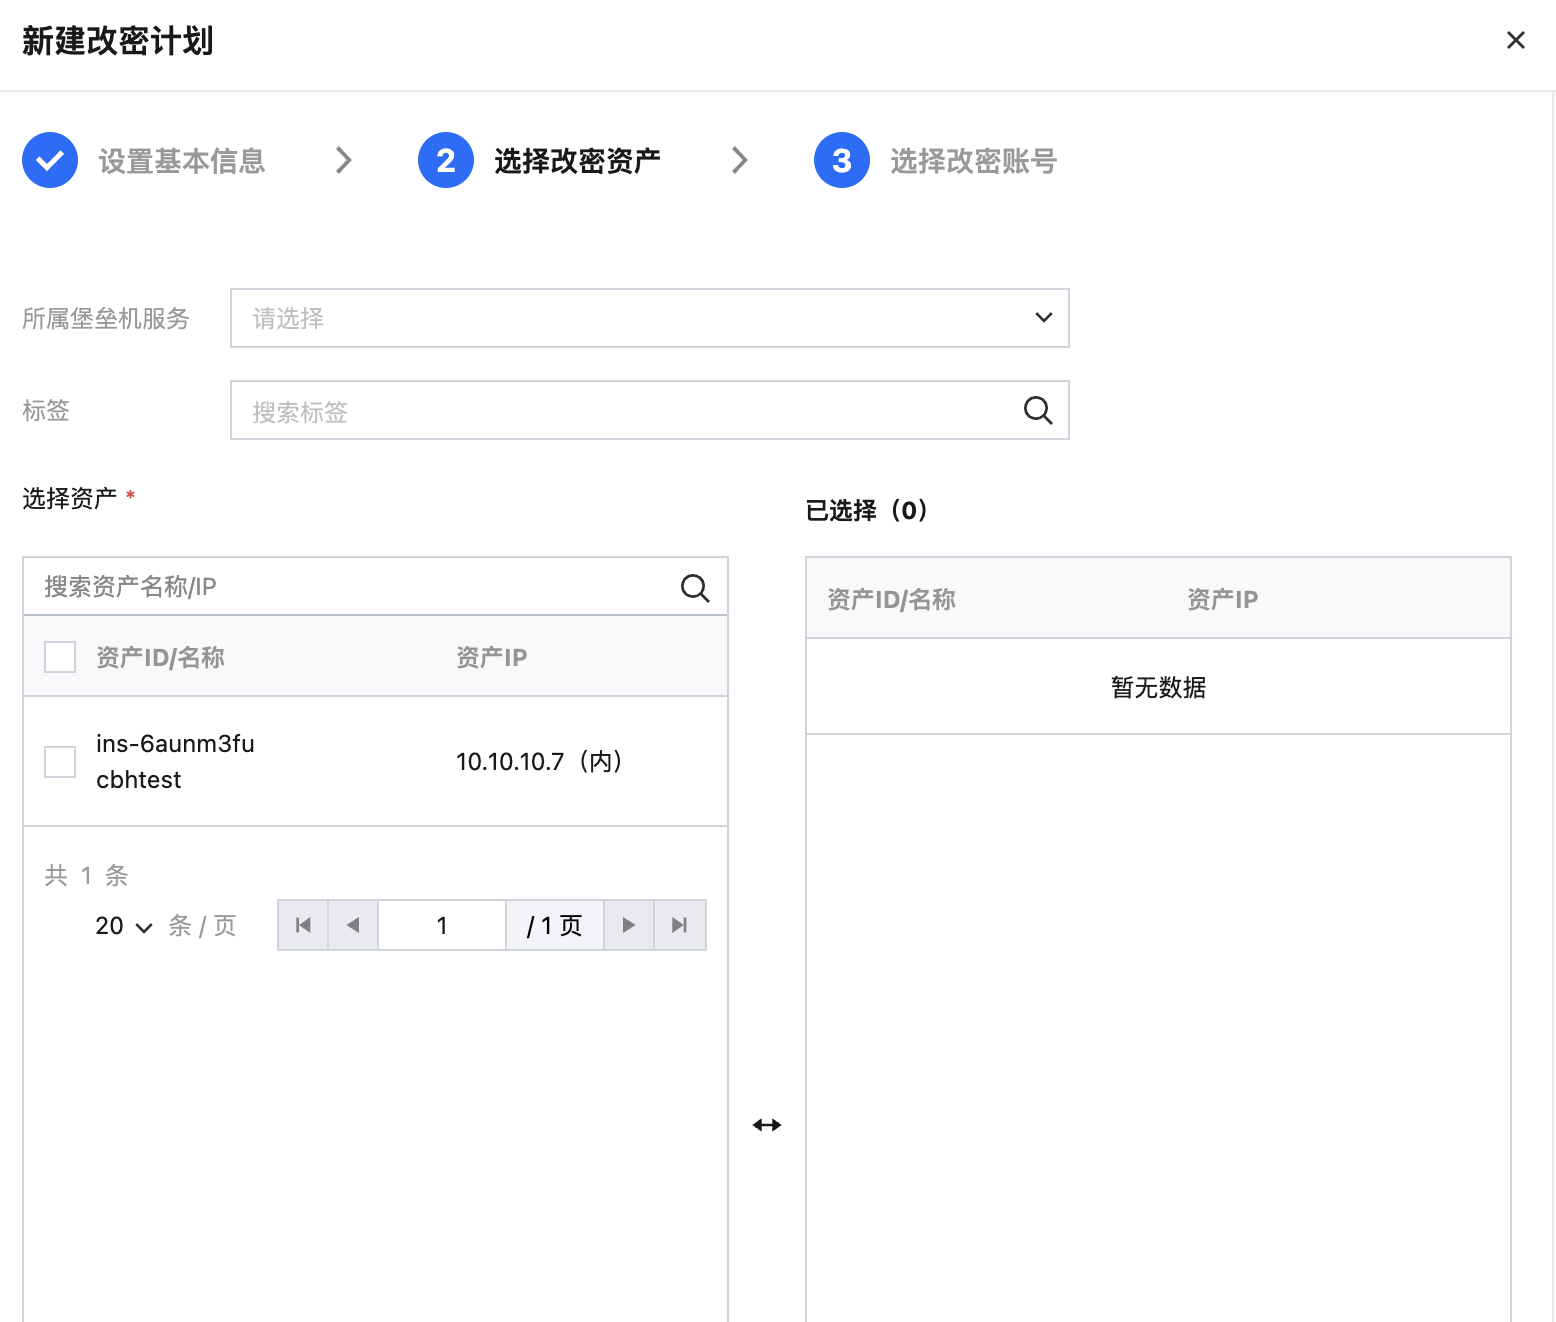The height and width of the screenshot is (1322, 1556).
Task: Go to next page of assets
Action: 629,925
